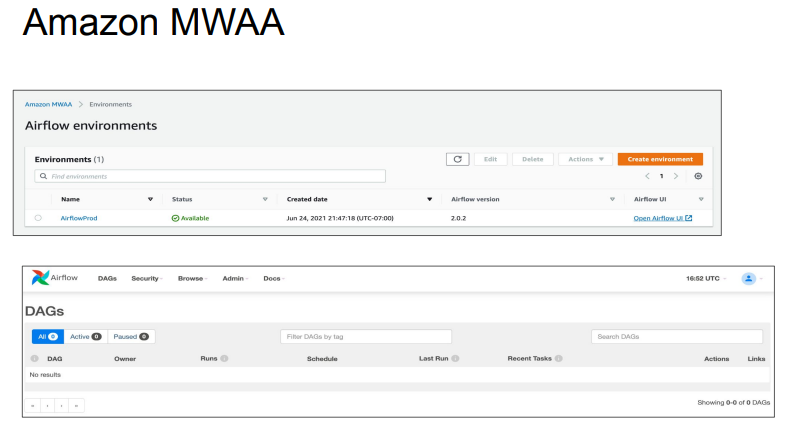Screen dimensions: 793x431
Task: Click the external link icon for Airflow UI
Action: tap(688, 218)
